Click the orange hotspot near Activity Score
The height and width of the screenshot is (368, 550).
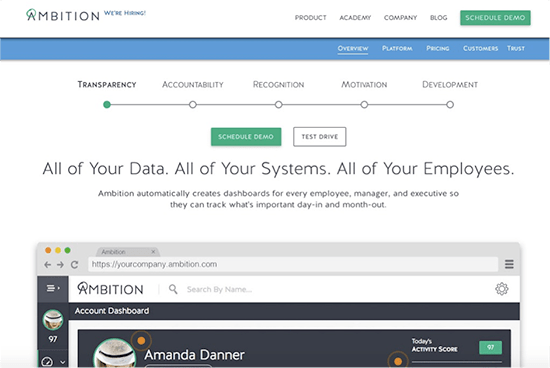[x=398, y=361]
